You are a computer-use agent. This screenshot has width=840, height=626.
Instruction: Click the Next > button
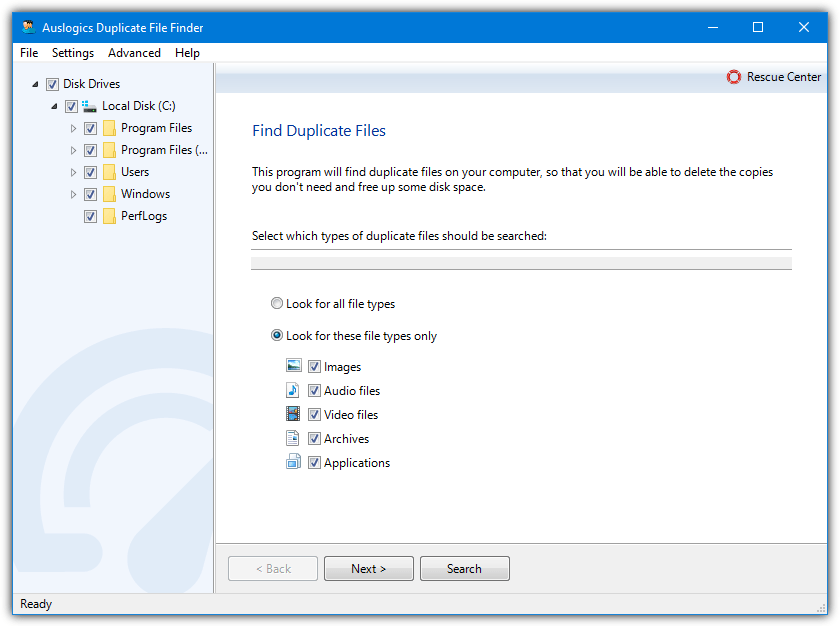pyautogui.click(x=369, y=568)
